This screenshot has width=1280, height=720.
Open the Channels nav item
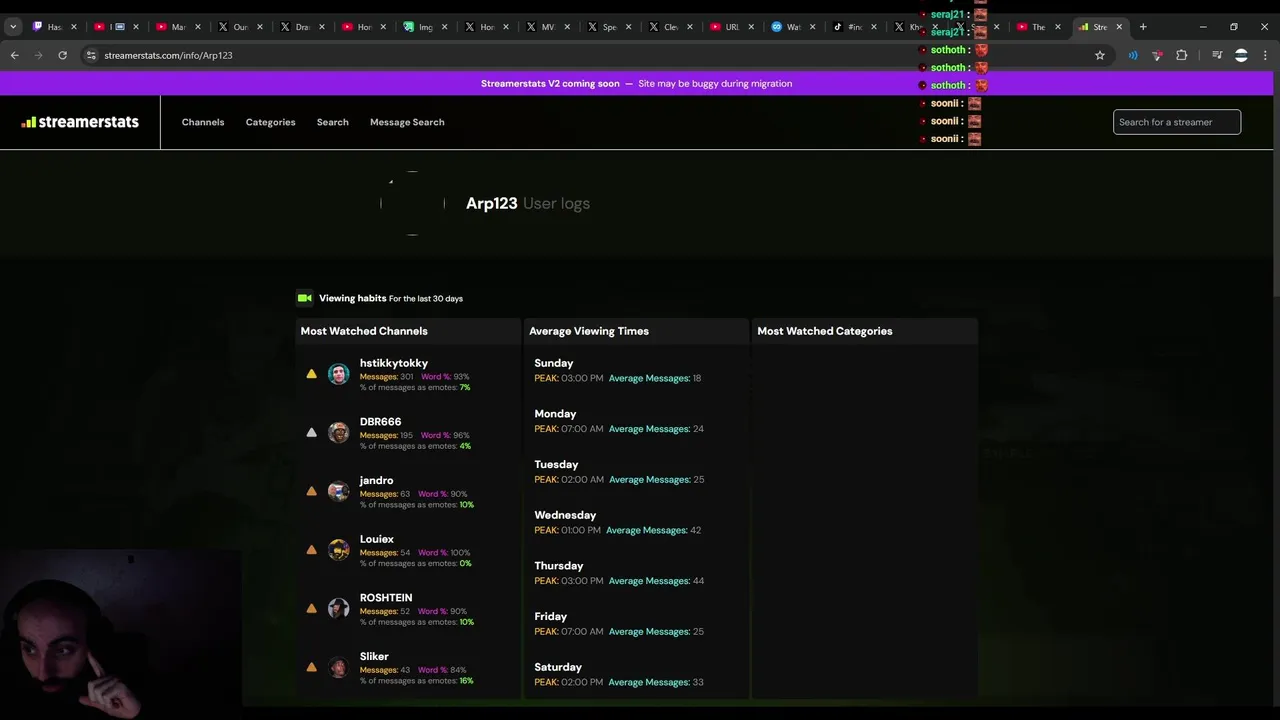203,122
